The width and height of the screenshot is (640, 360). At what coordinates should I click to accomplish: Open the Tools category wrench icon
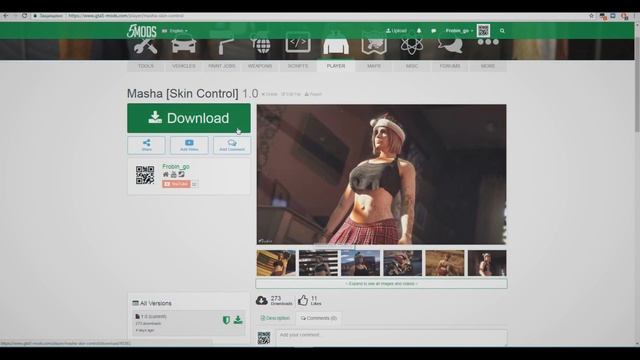click(x=146, y=46)
